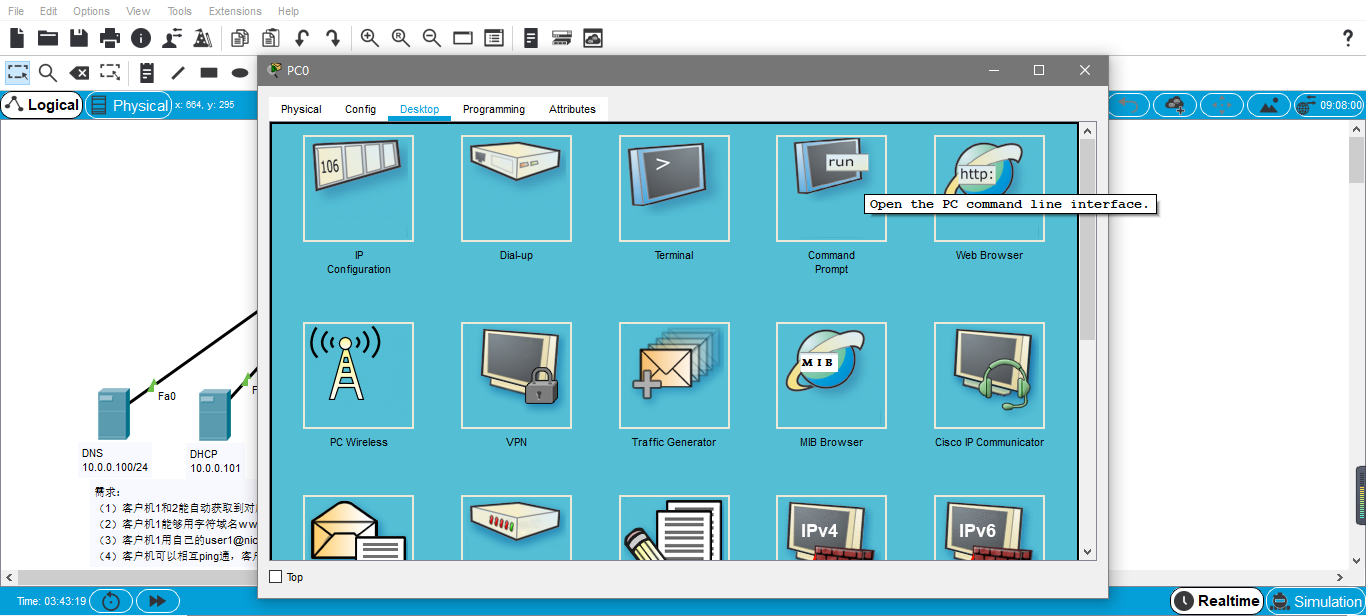Set workspace background image icon
The height and width of the screenshot is (616, 1366).
point(1269,104)
